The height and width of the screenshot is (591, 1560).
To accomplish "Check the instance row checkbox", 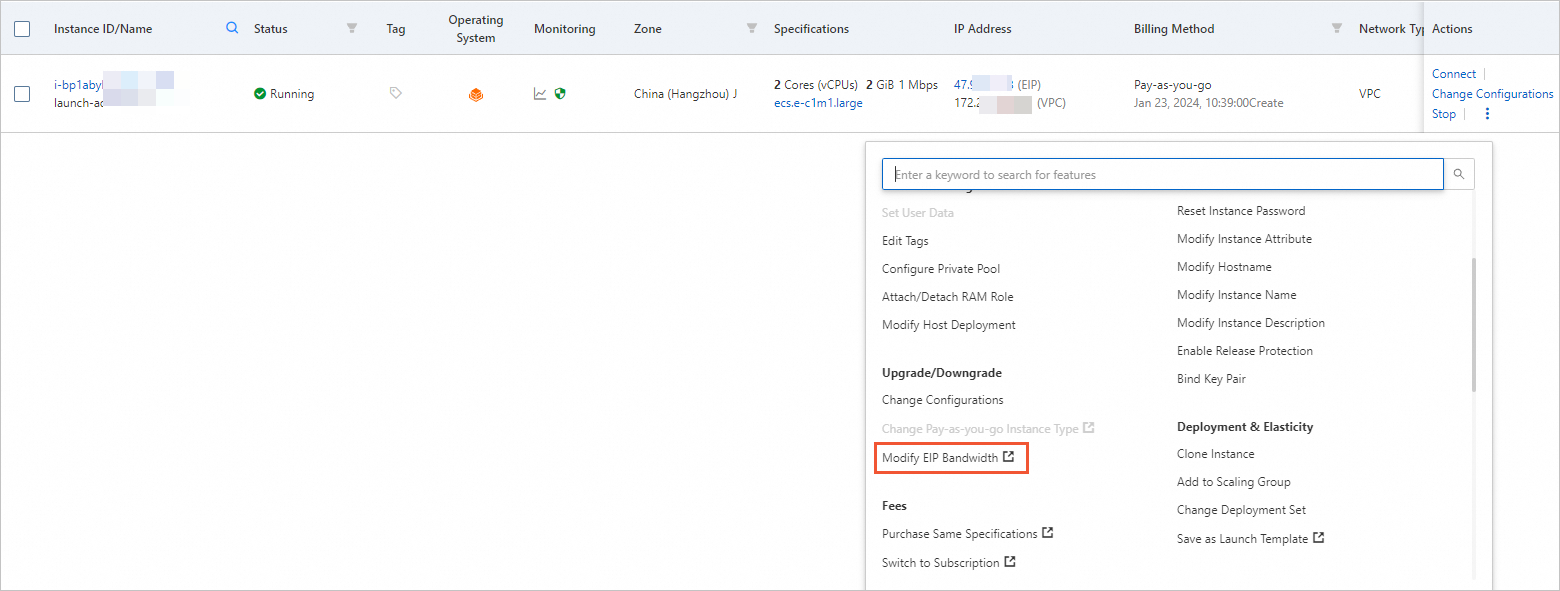I will pos(22,94).
